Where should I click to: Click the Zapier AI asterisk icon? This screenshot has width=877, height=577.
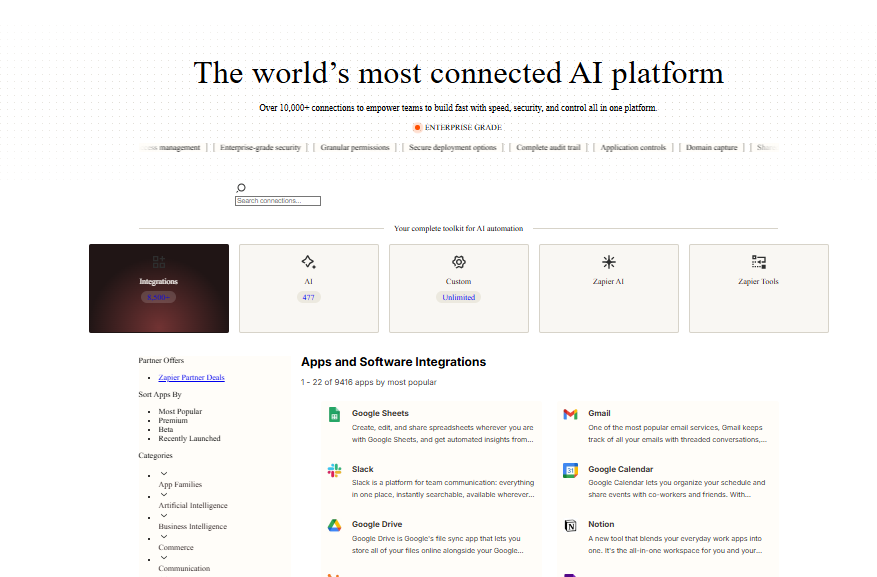(x=608, y=261)
